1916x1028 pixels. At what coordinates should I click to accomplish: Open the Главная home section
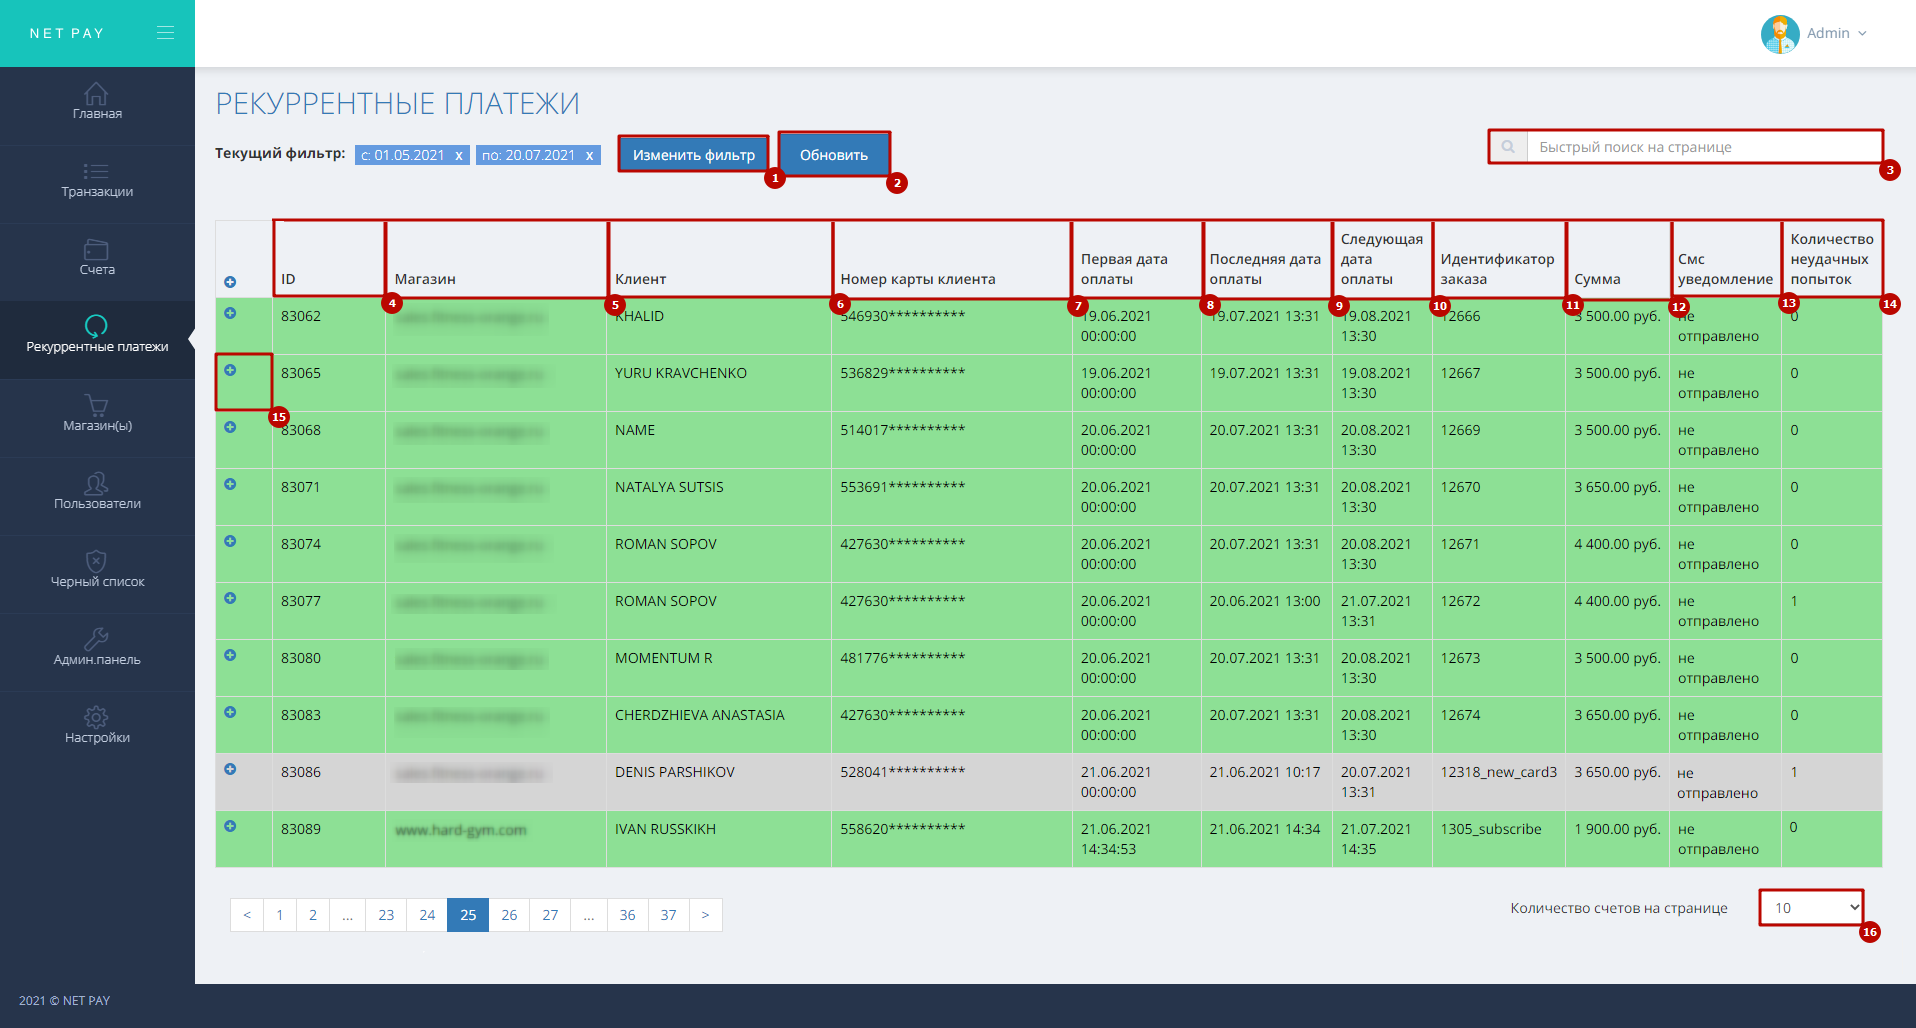pos(97,101)
